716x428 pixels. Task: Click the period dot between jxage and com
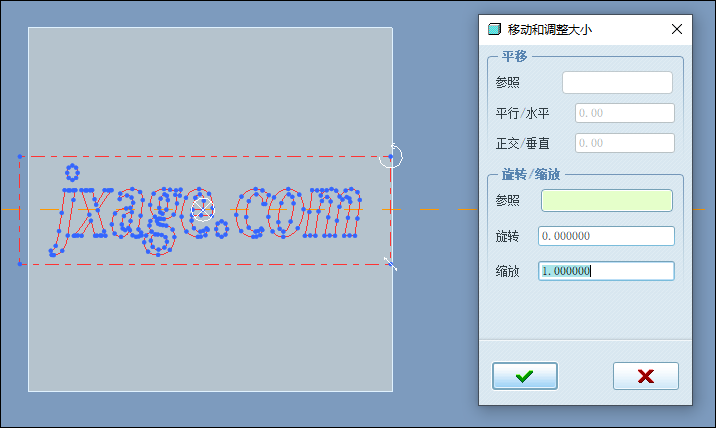222,228
